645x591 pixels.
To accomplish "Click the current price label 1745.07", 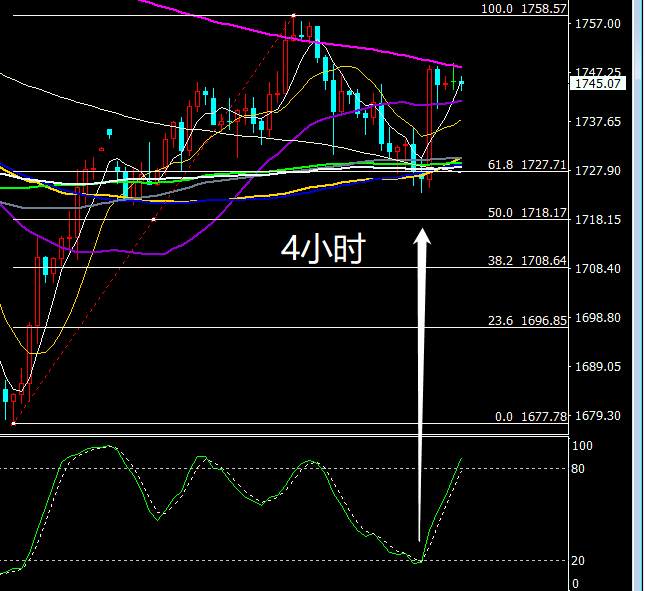I will (597, 84).
